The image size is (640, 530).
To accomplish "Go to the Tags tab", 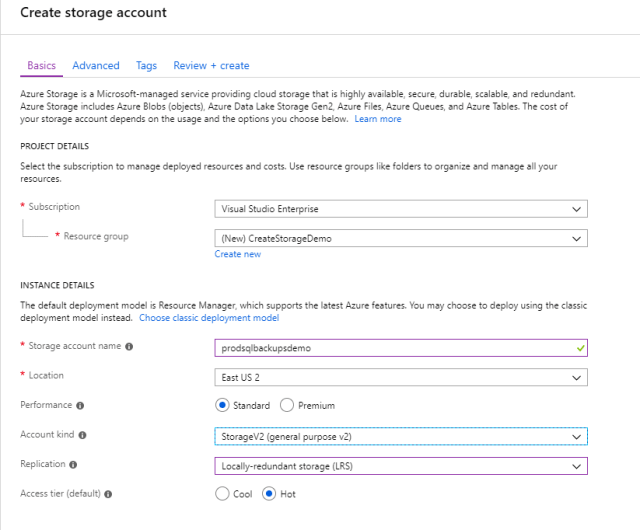I will [x=146, y=66].
